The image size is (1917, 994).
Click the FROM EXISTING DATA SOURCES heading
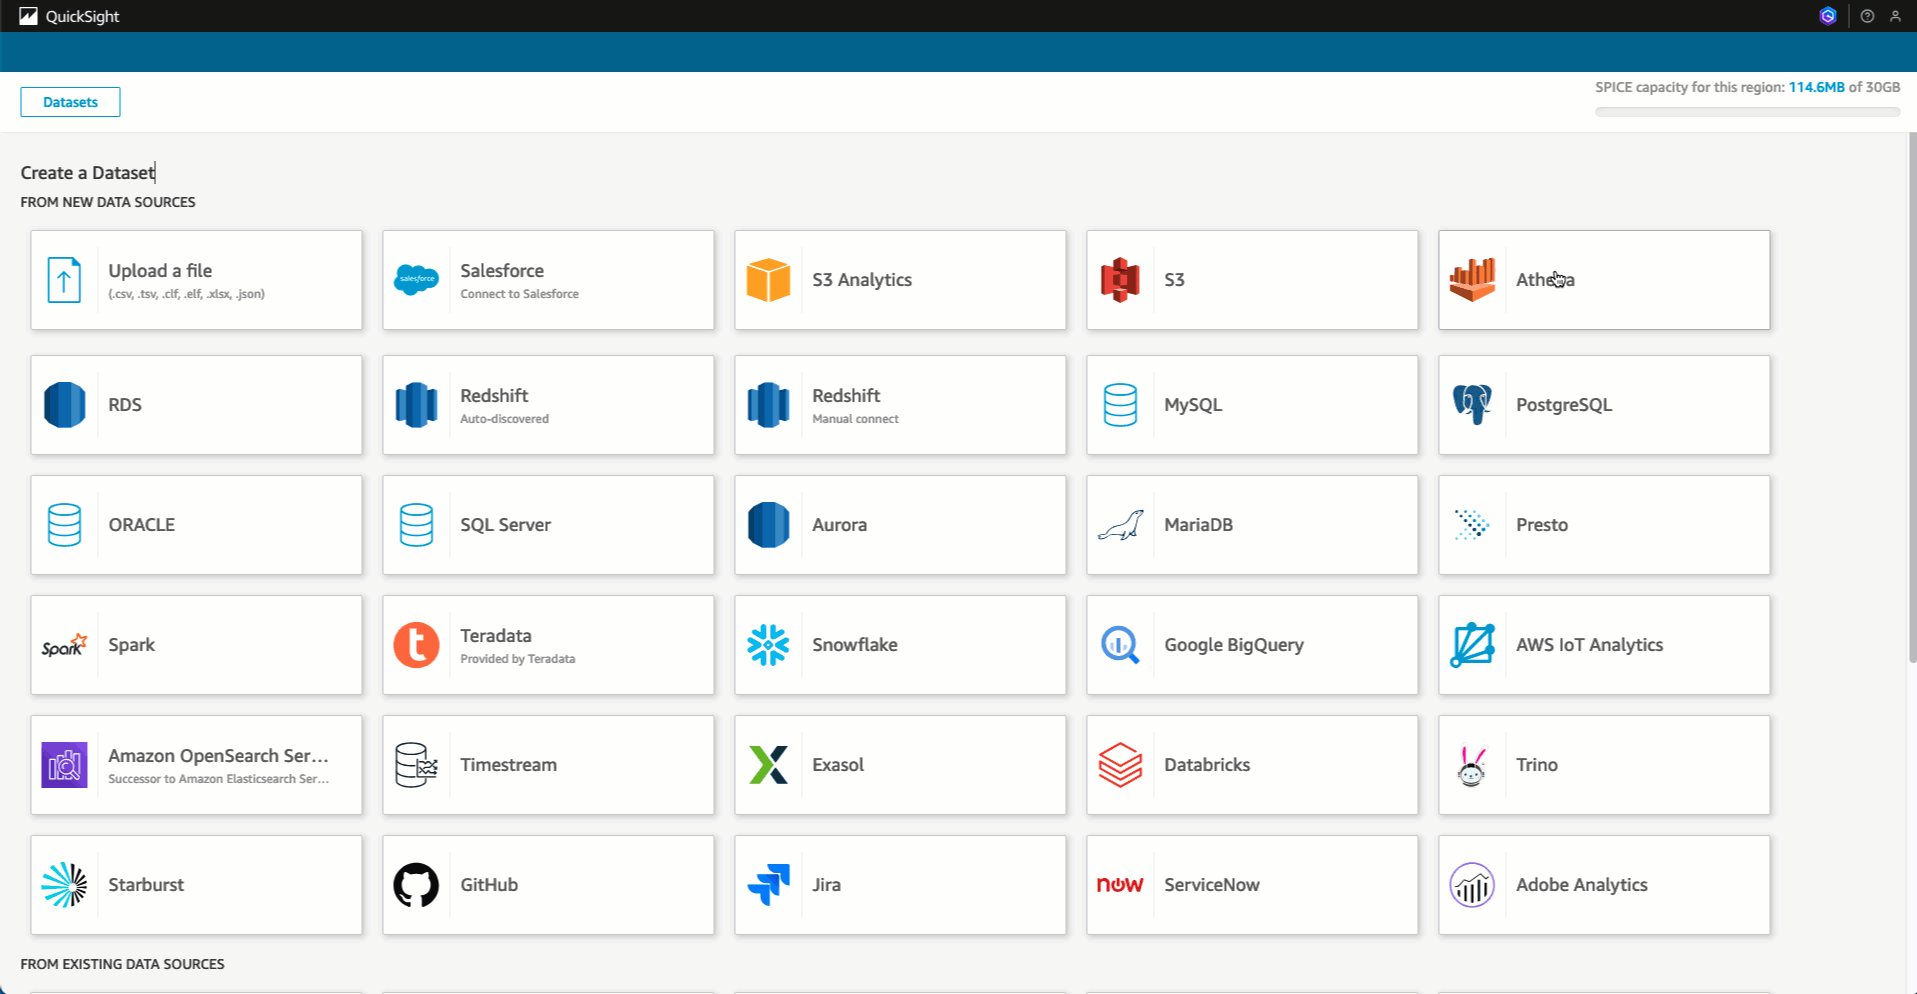pos(122,964)
